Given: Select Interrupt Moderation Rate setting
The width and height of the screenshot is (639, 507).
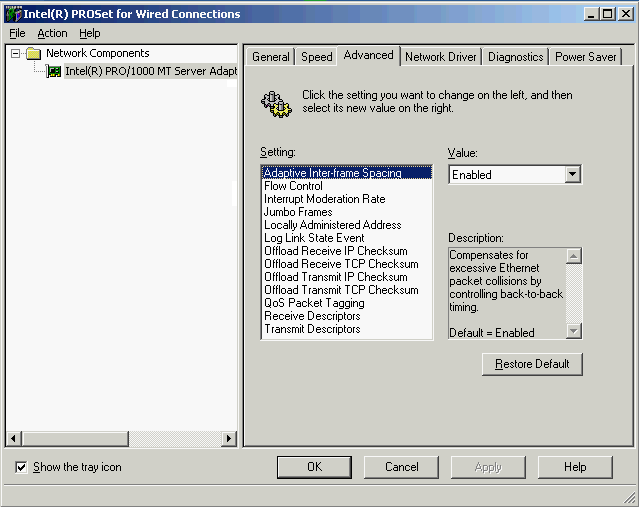Looking at the screenshot, I should (x=347, y=199).
